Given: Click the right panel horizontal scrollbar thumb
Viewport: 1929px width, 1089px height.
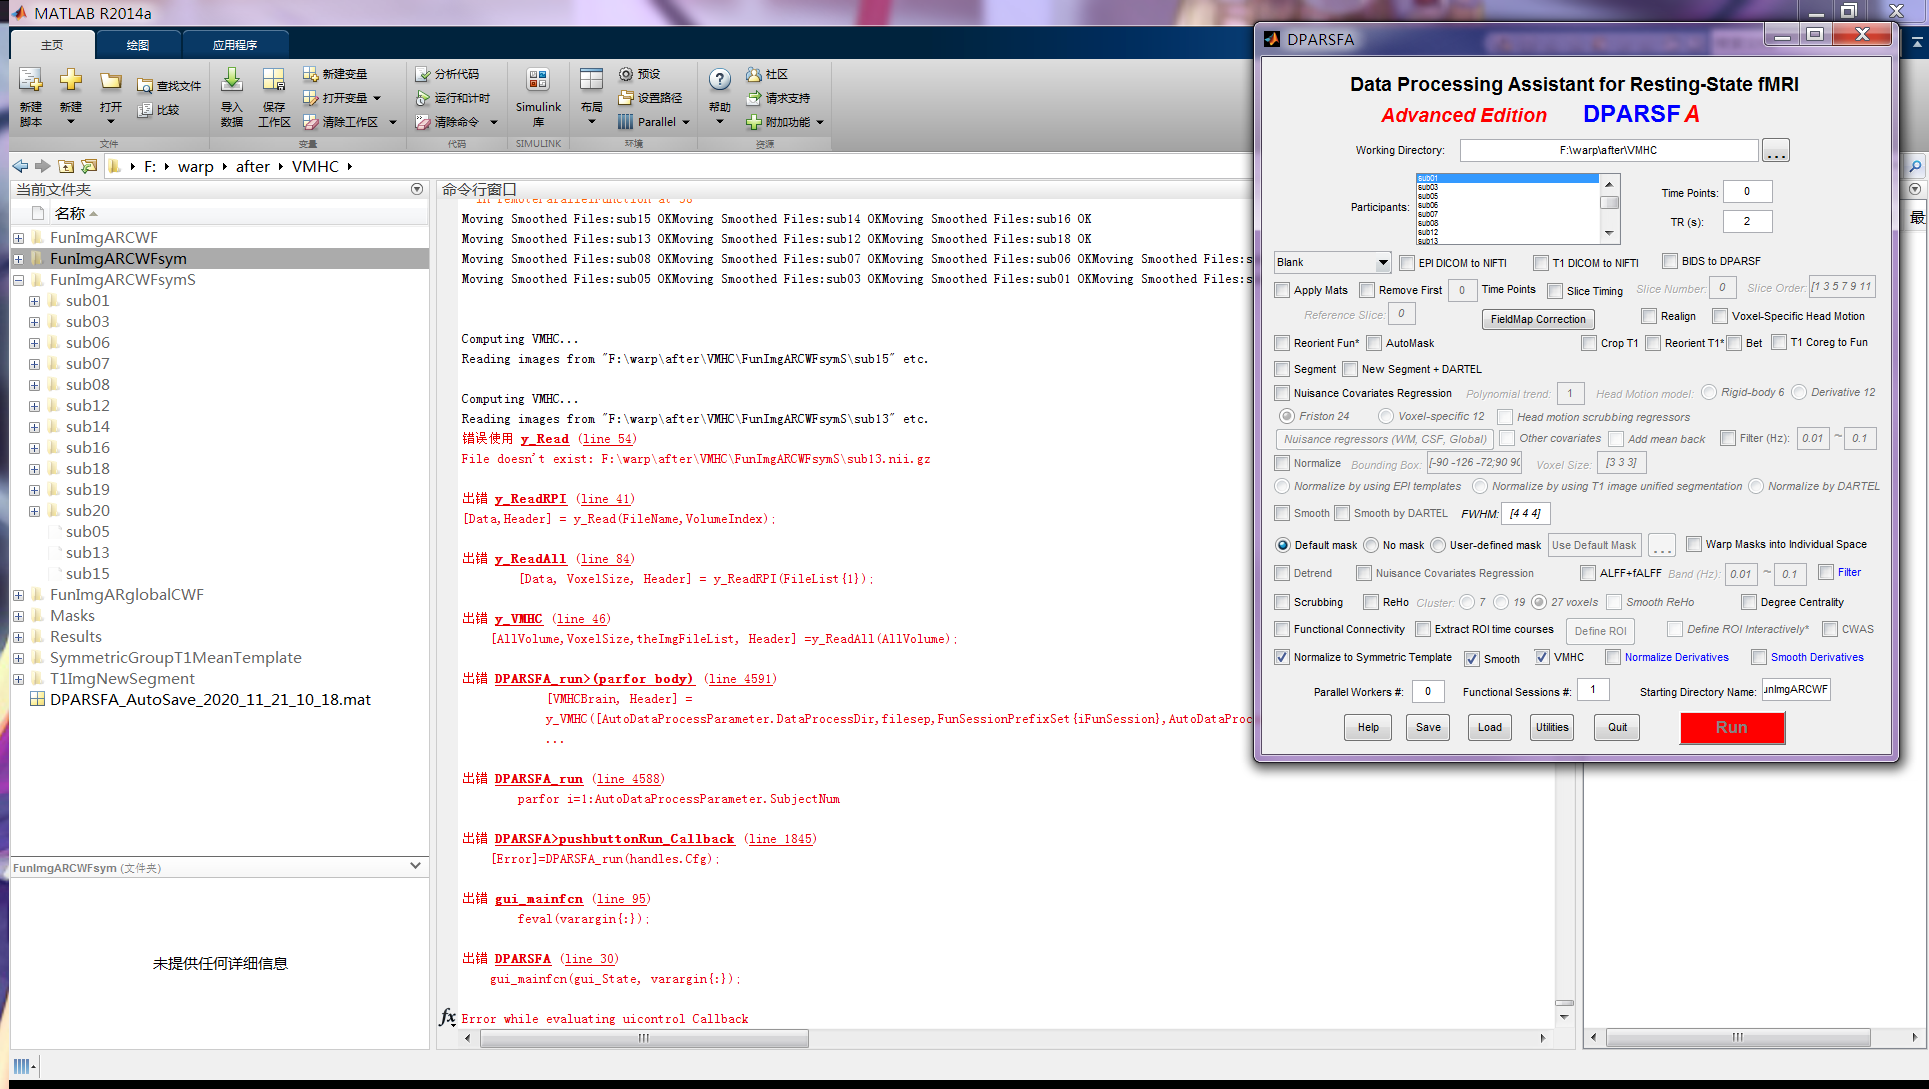Looking at the screenshot, I should [1738, 1038].
